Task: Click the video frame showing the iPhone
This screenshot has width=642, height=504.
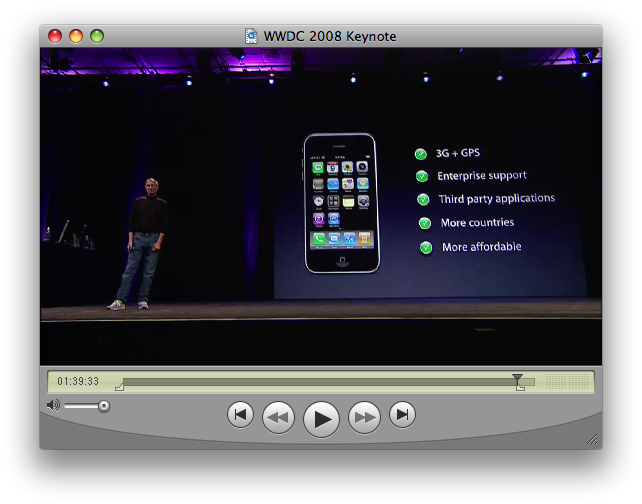Action: [x=321, y=206]
